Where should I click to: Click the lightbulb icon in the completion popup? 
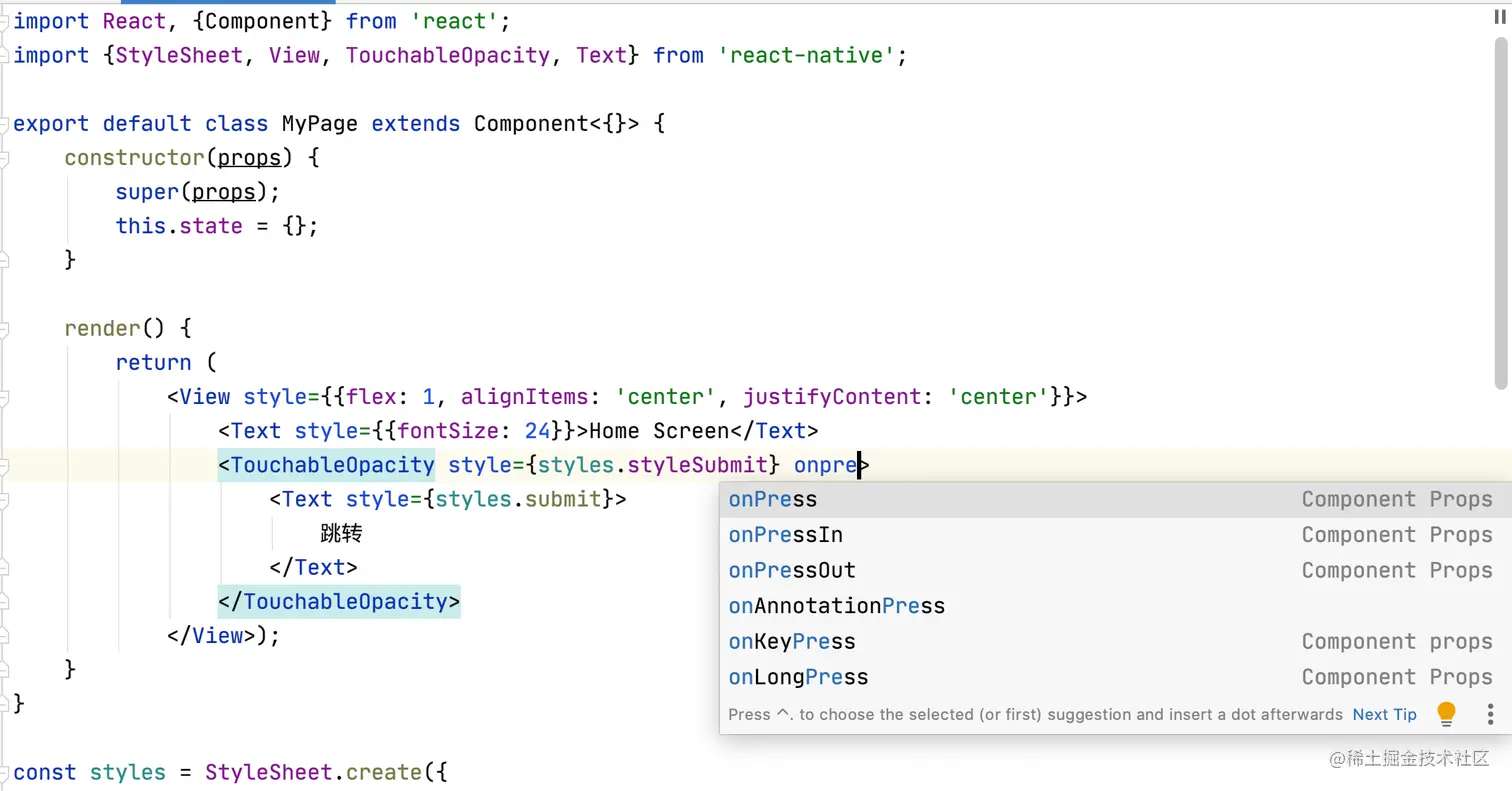point(1446,714)
